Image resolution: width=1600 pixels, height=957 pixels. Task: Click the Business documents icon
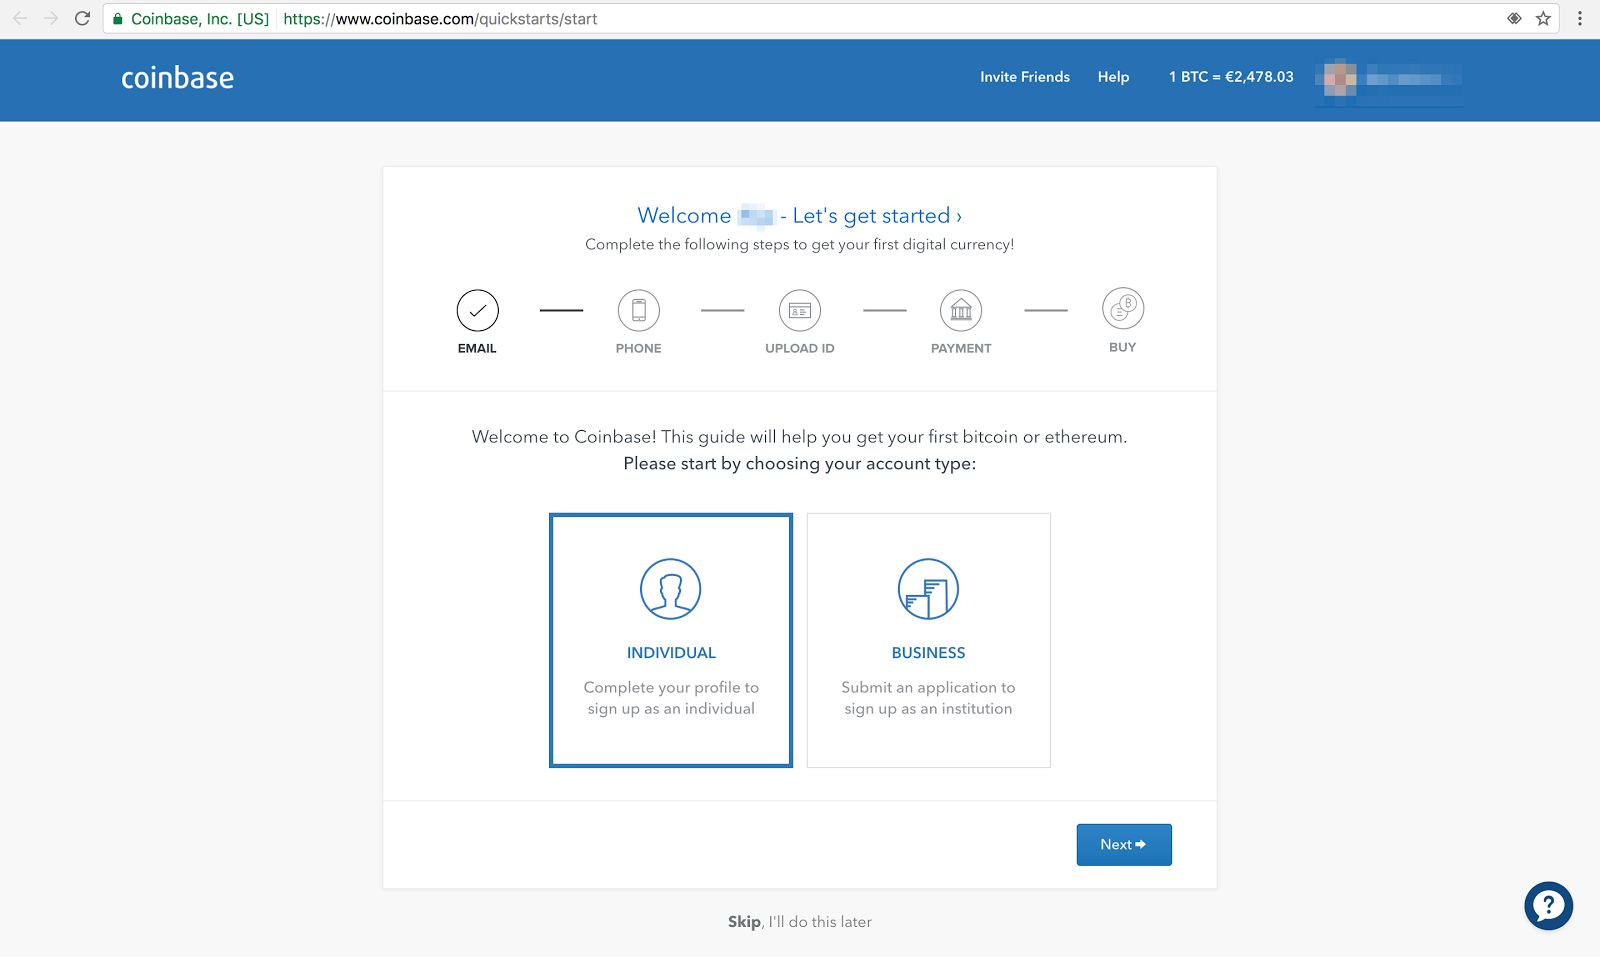pos(928,589)
